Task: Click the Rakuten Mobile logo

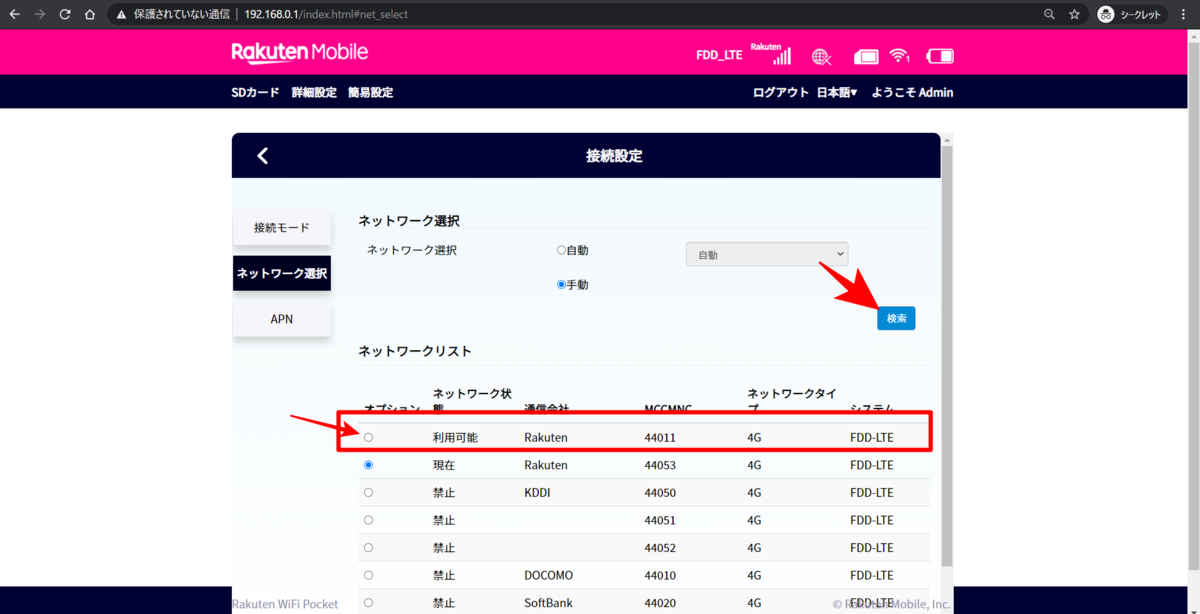Action: (x=300, y=52)
